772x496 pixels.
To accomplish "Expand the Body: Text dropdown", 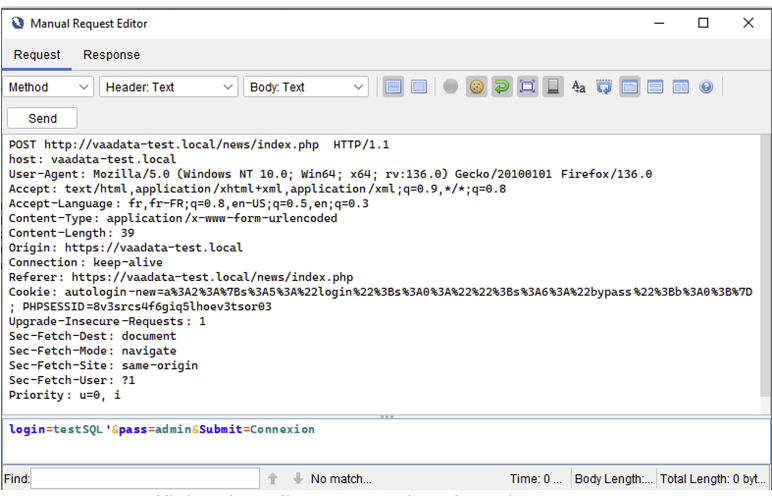I will tap(306, 87).
